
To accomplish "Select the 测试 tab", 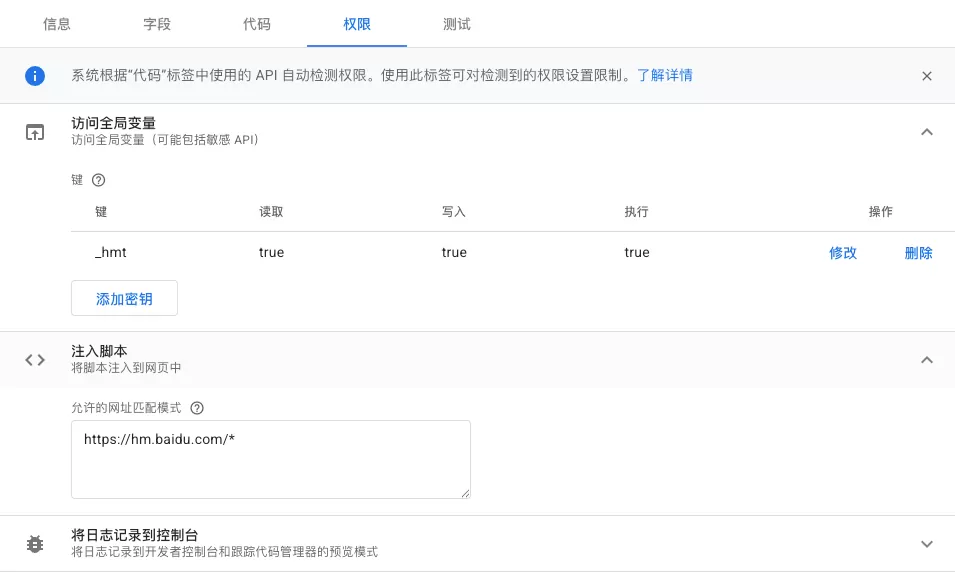I will 457,24.
